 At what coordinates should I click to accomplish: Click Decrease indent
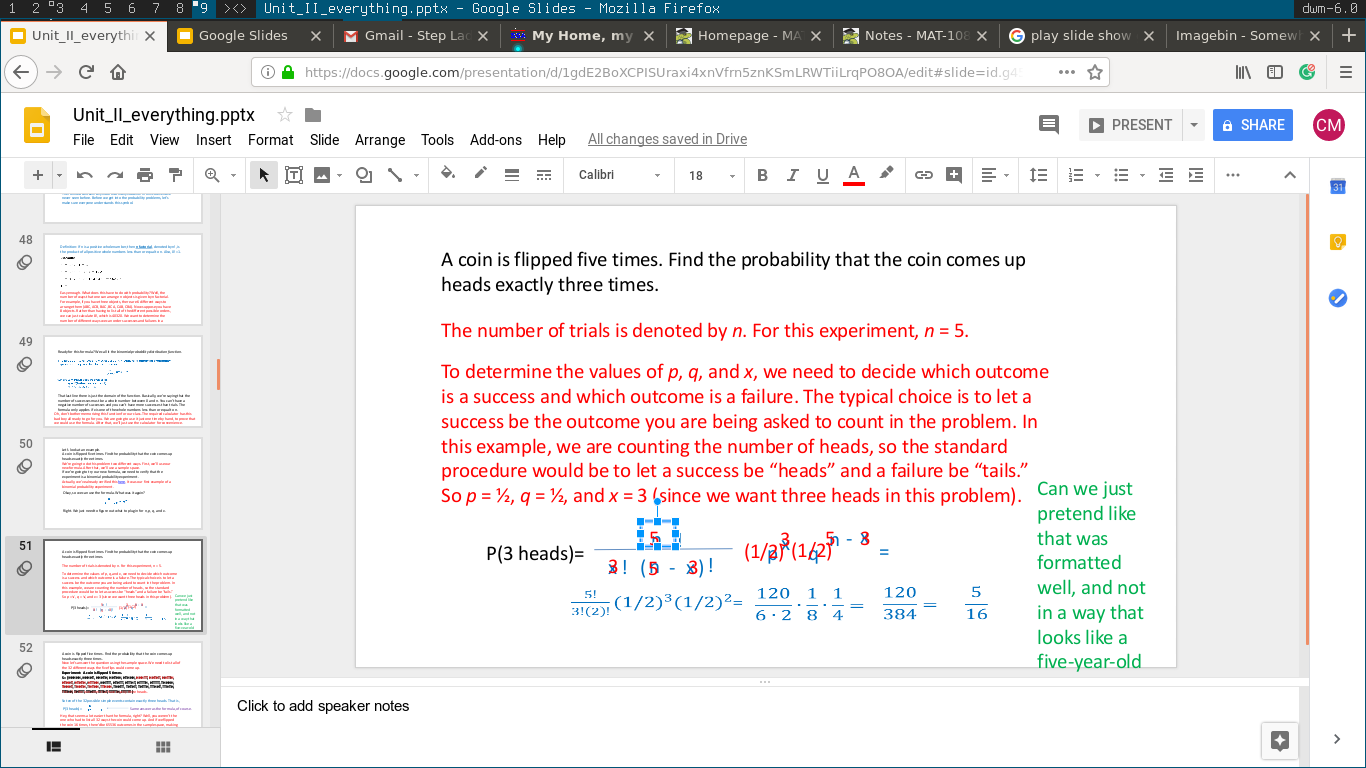[1166, 175]
